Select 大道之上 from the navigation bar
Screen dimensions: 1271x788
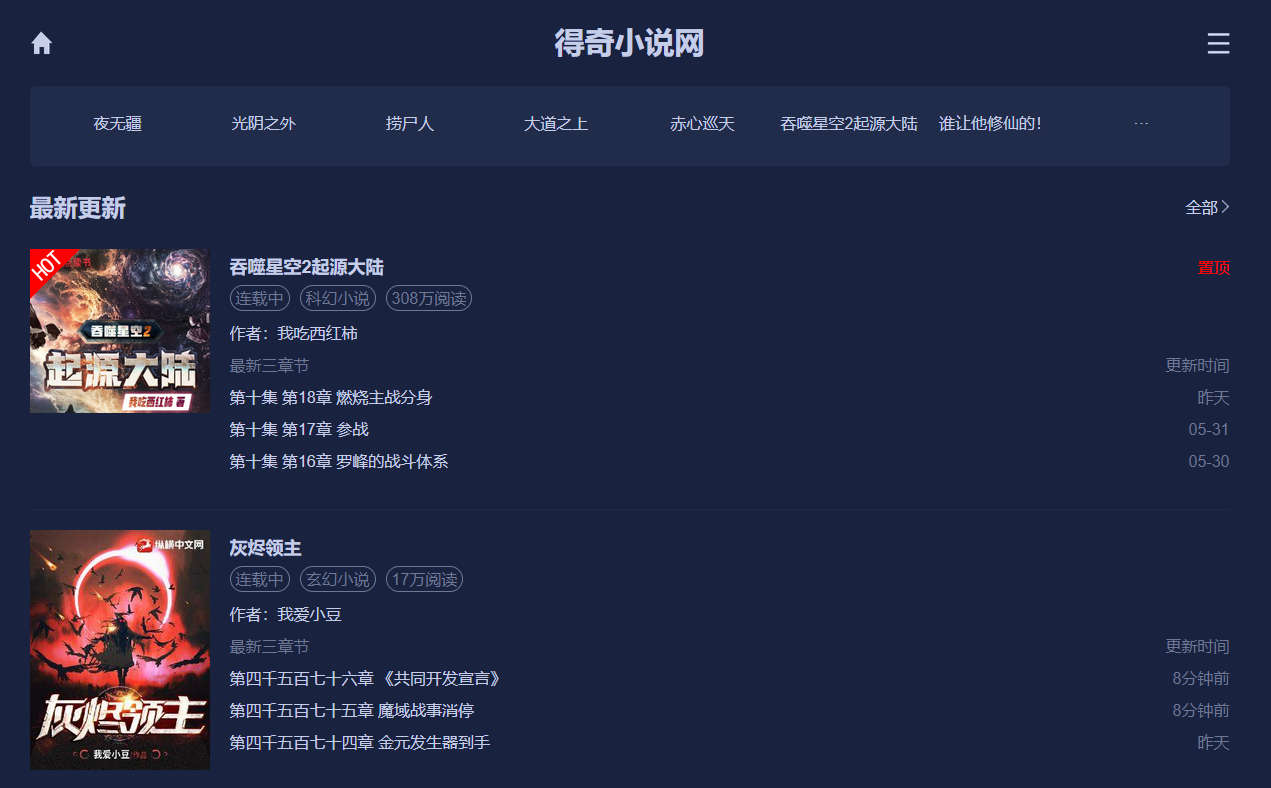click(x=556, y=124)
